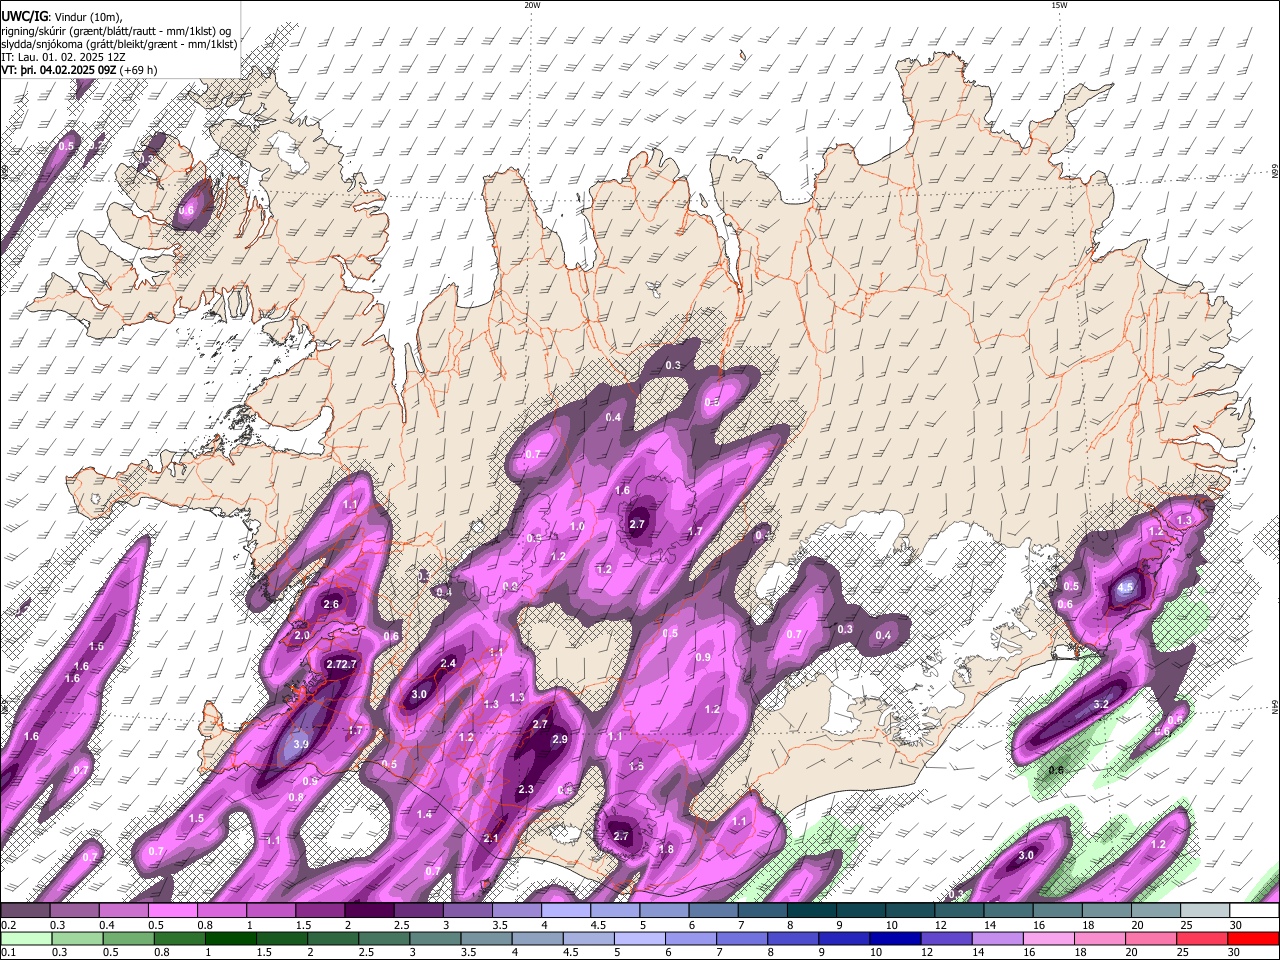Click the 2.1 precipitation value near the south coast
The width and height of the screenshot is (1280, 960).
(490, 838)
